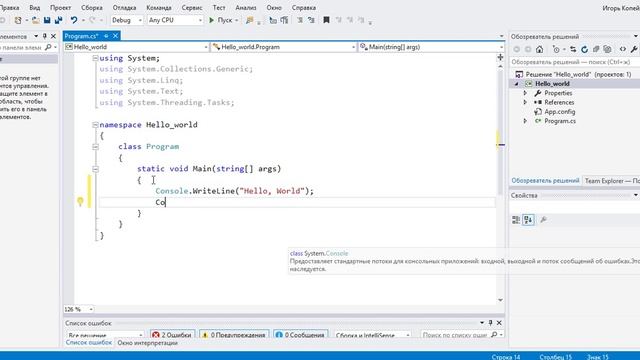Toggle the bookmark icon in the toolbar

[326, 20]
